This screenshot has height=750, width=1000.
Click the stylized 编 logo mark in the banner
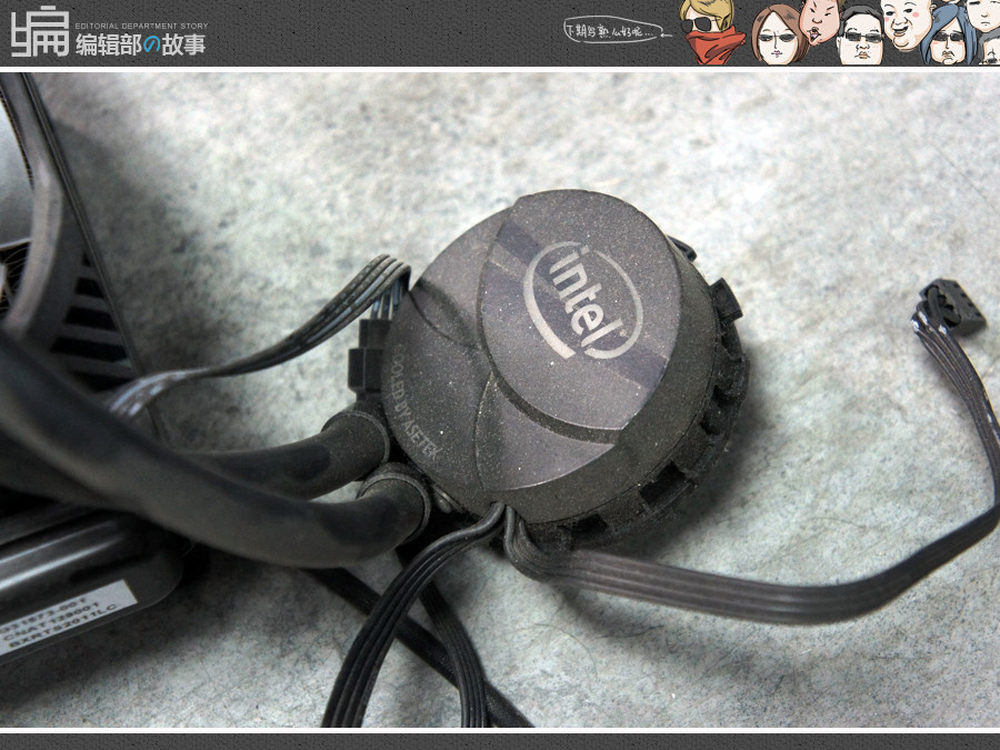click(x=40, y=31)
